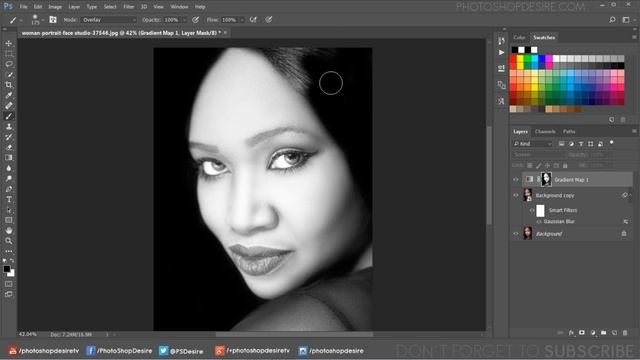Add a layer mask icon
This screenshot has width=640, height=360.
(x=582, y=333)
